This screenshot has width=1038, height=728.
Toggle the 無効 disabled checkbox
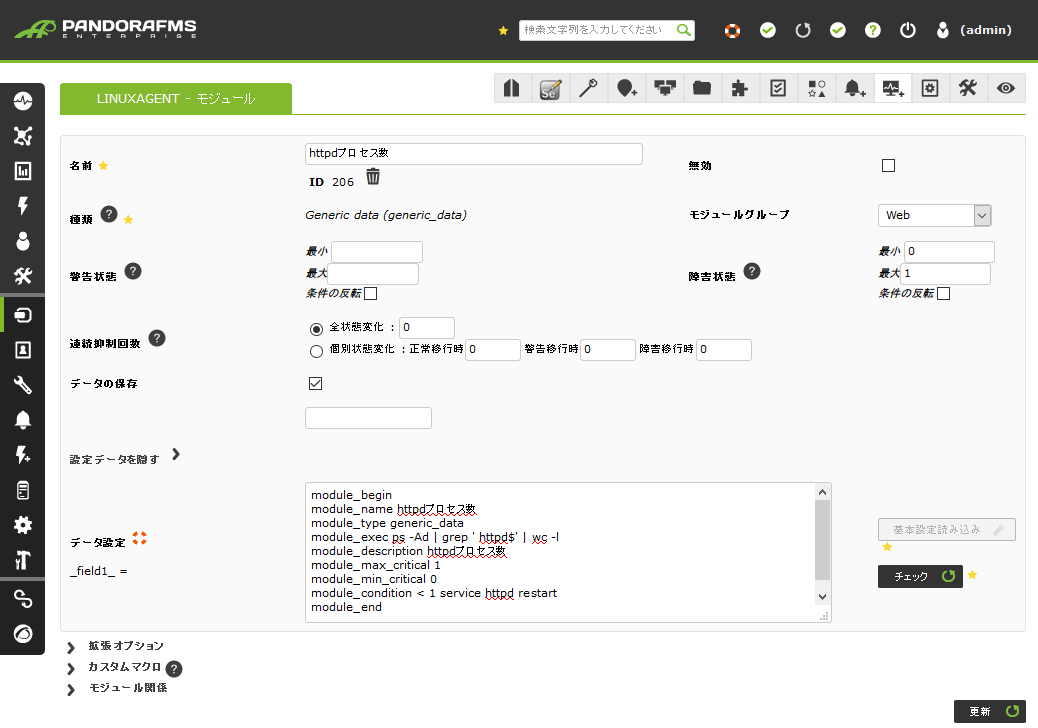pos(888,165)
